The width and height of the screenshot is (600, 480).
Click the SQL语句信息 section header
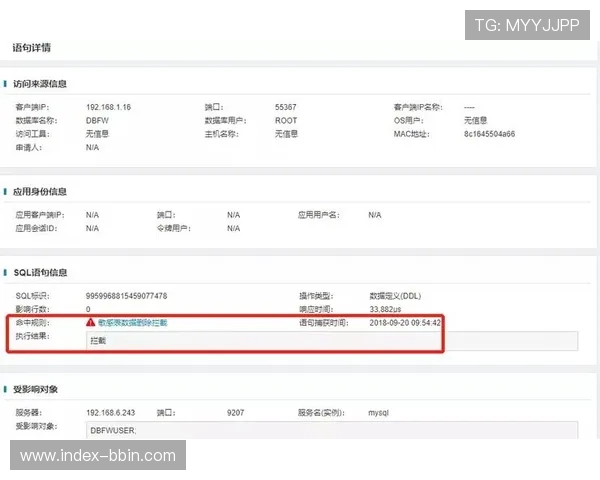(x=40, y=273)
